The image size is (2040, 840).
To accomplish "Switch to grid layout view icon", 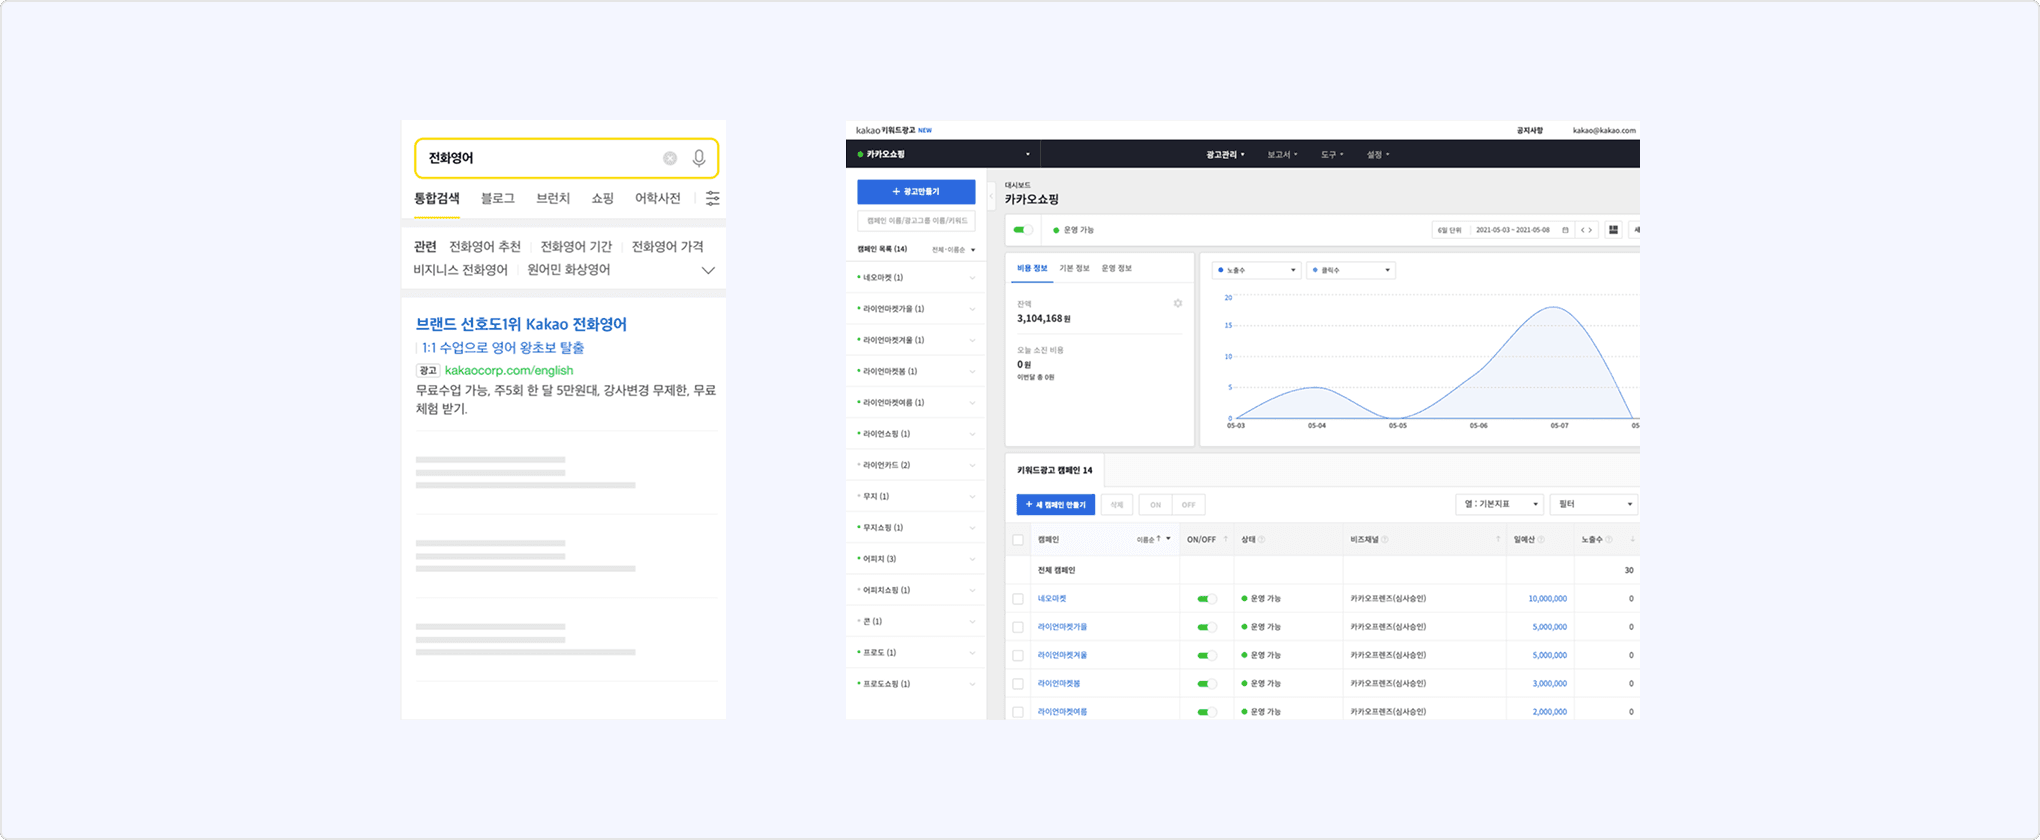I will coord(1613,230).
